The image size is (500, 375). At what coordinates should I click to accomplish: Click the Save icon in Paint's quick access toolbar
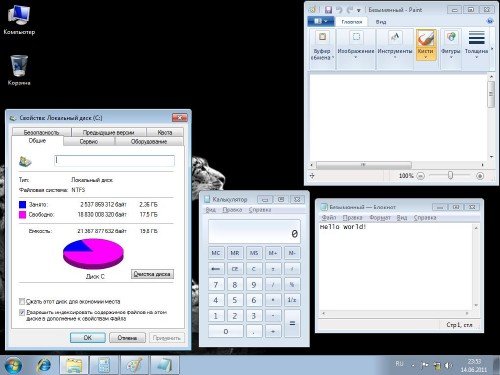click(328, 10)
